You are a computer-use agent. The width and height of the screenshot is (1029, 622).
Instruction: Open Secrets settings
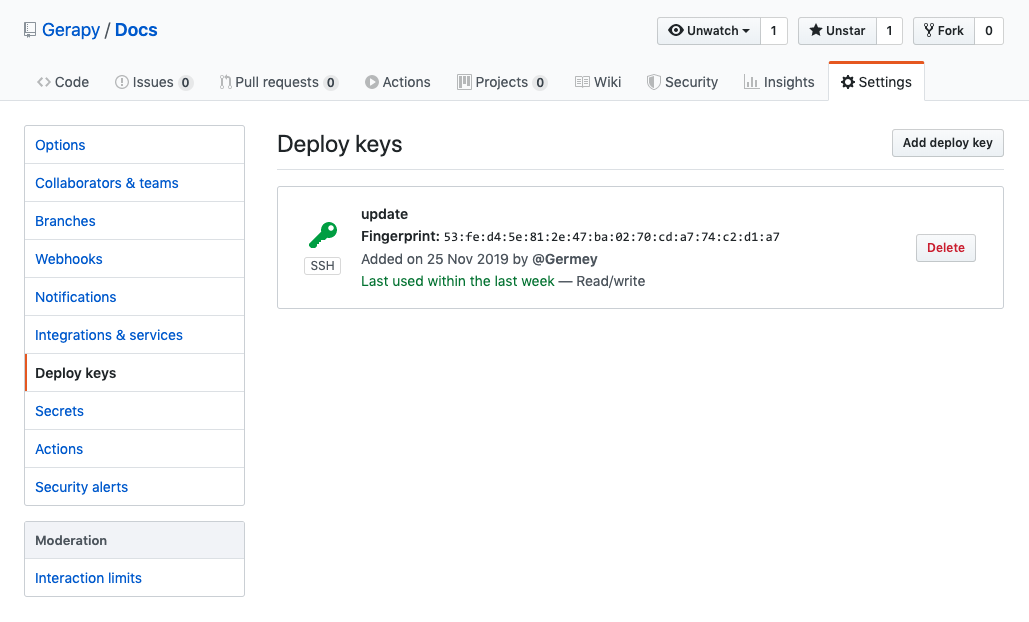coord(135,411)
